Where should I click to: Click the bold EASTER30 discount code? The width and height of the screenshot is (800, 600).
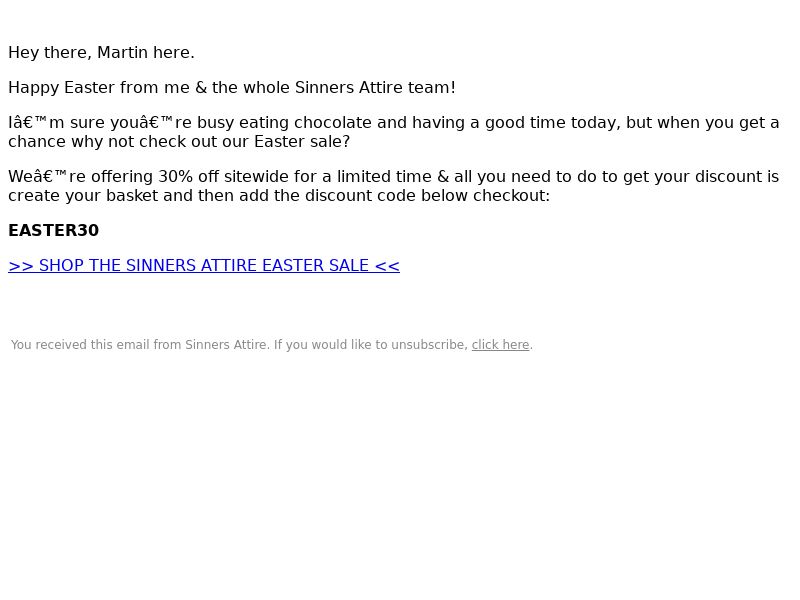coord(54,231)
